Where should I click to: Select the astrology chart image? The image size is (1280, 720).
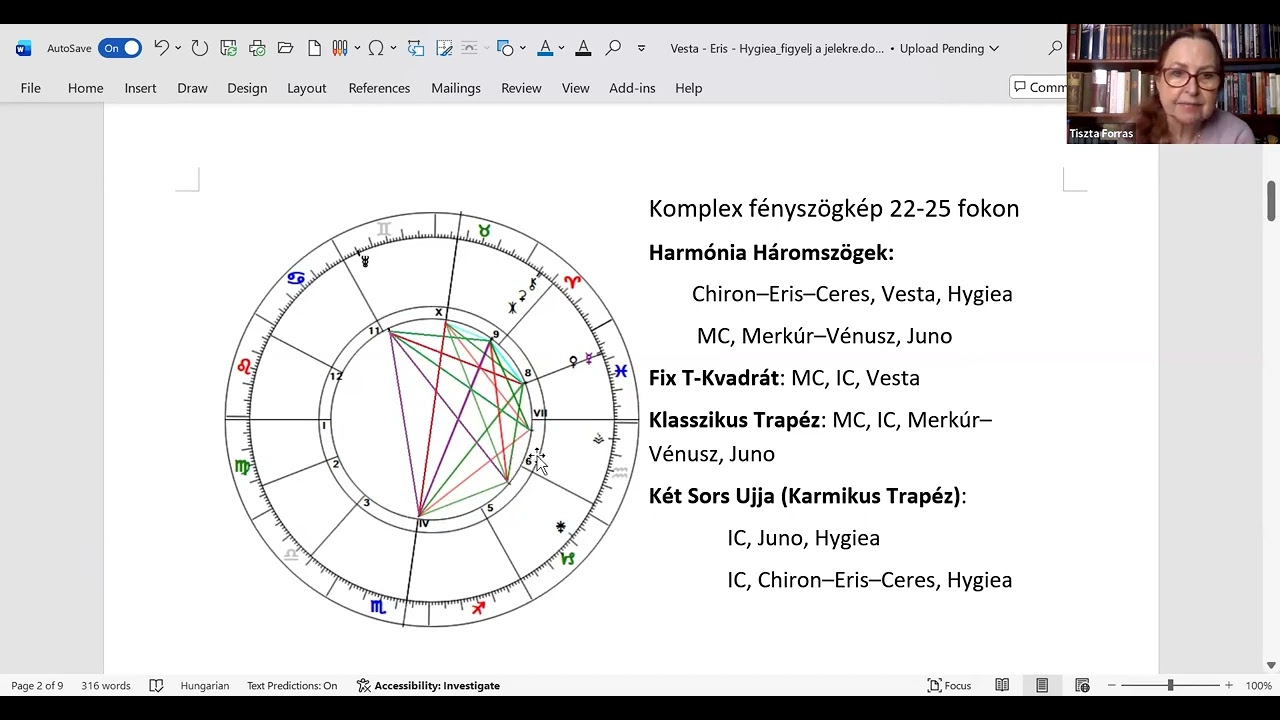431,419
